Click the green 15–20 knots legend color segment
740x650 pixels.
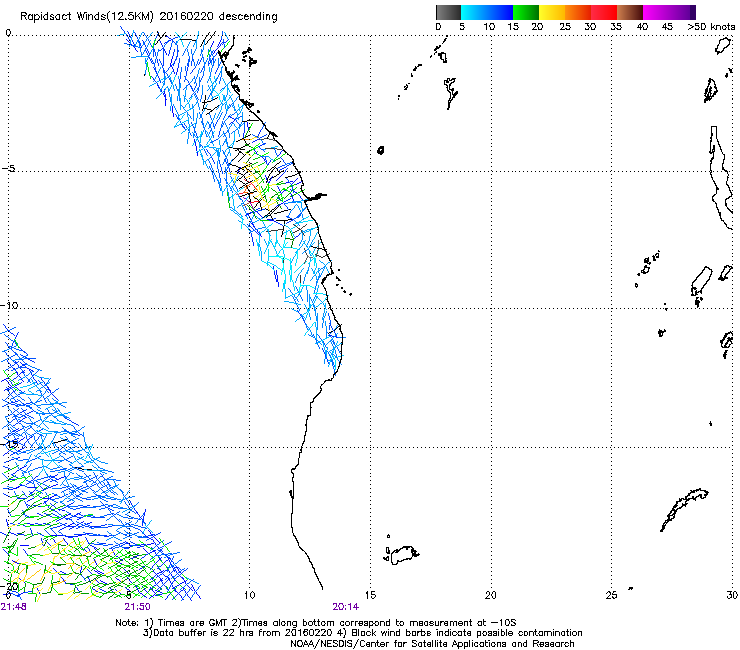(526, 12)
